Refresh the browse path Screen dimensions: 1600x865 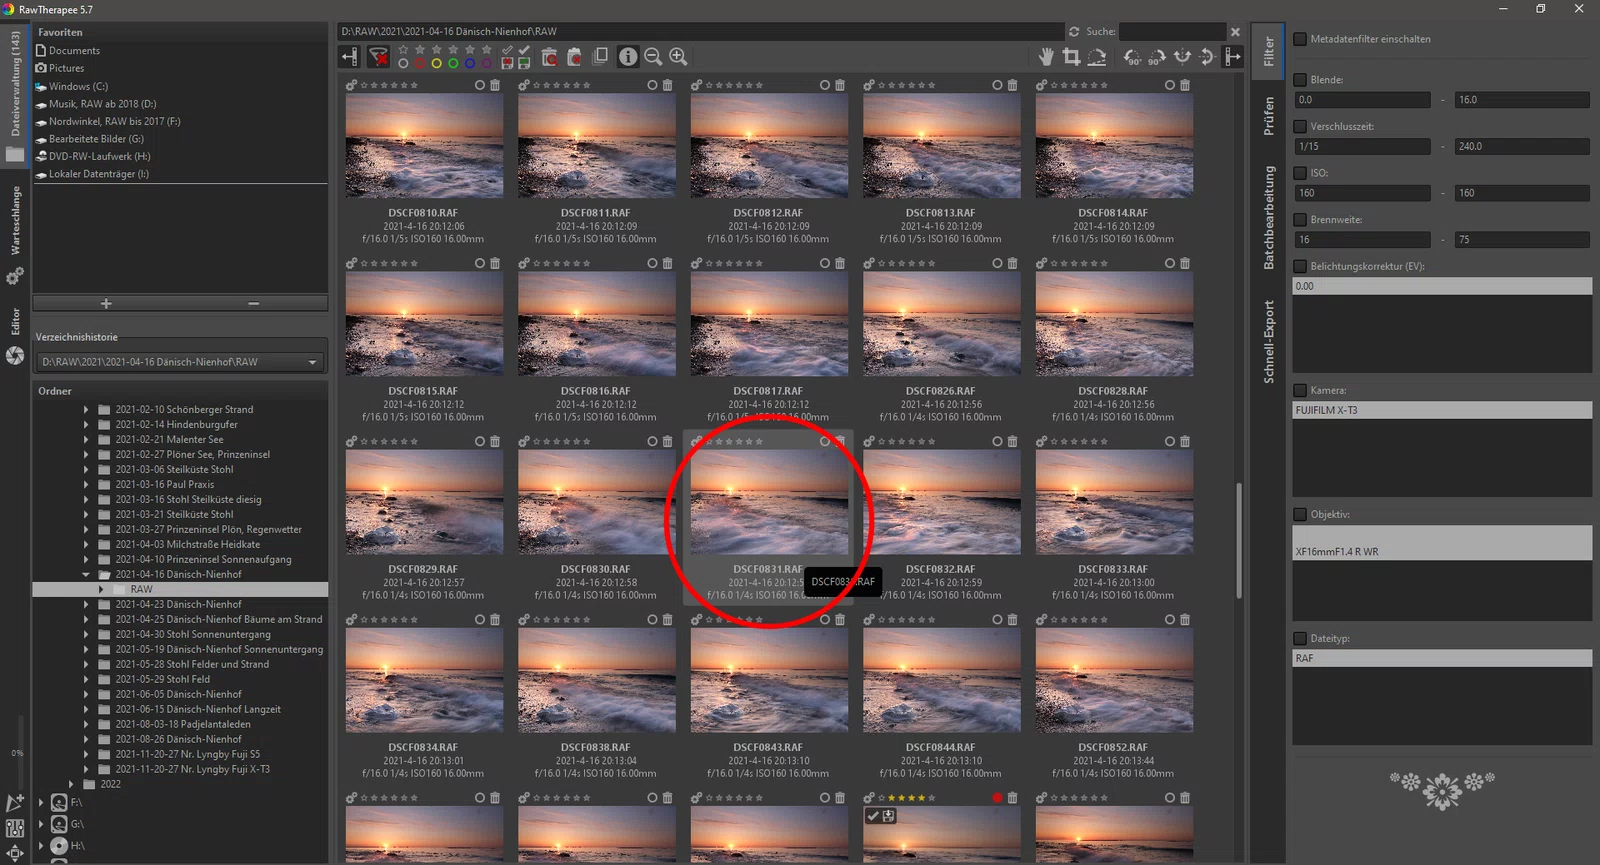click(1074, 32)
